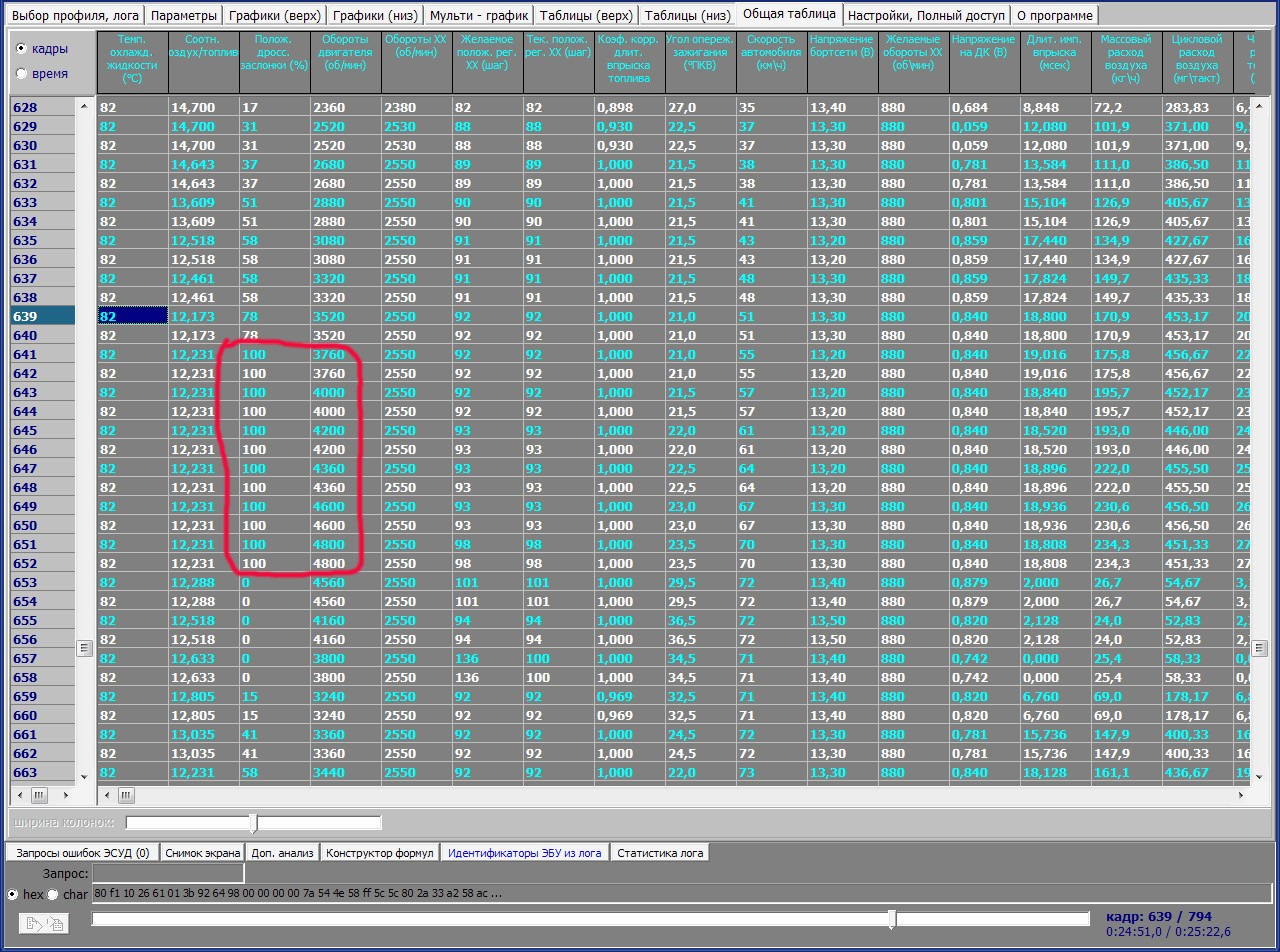1280x952 pixels.
Task: Click mass air flow cell 161,1 in row 663
Action: click(1127, 772)
